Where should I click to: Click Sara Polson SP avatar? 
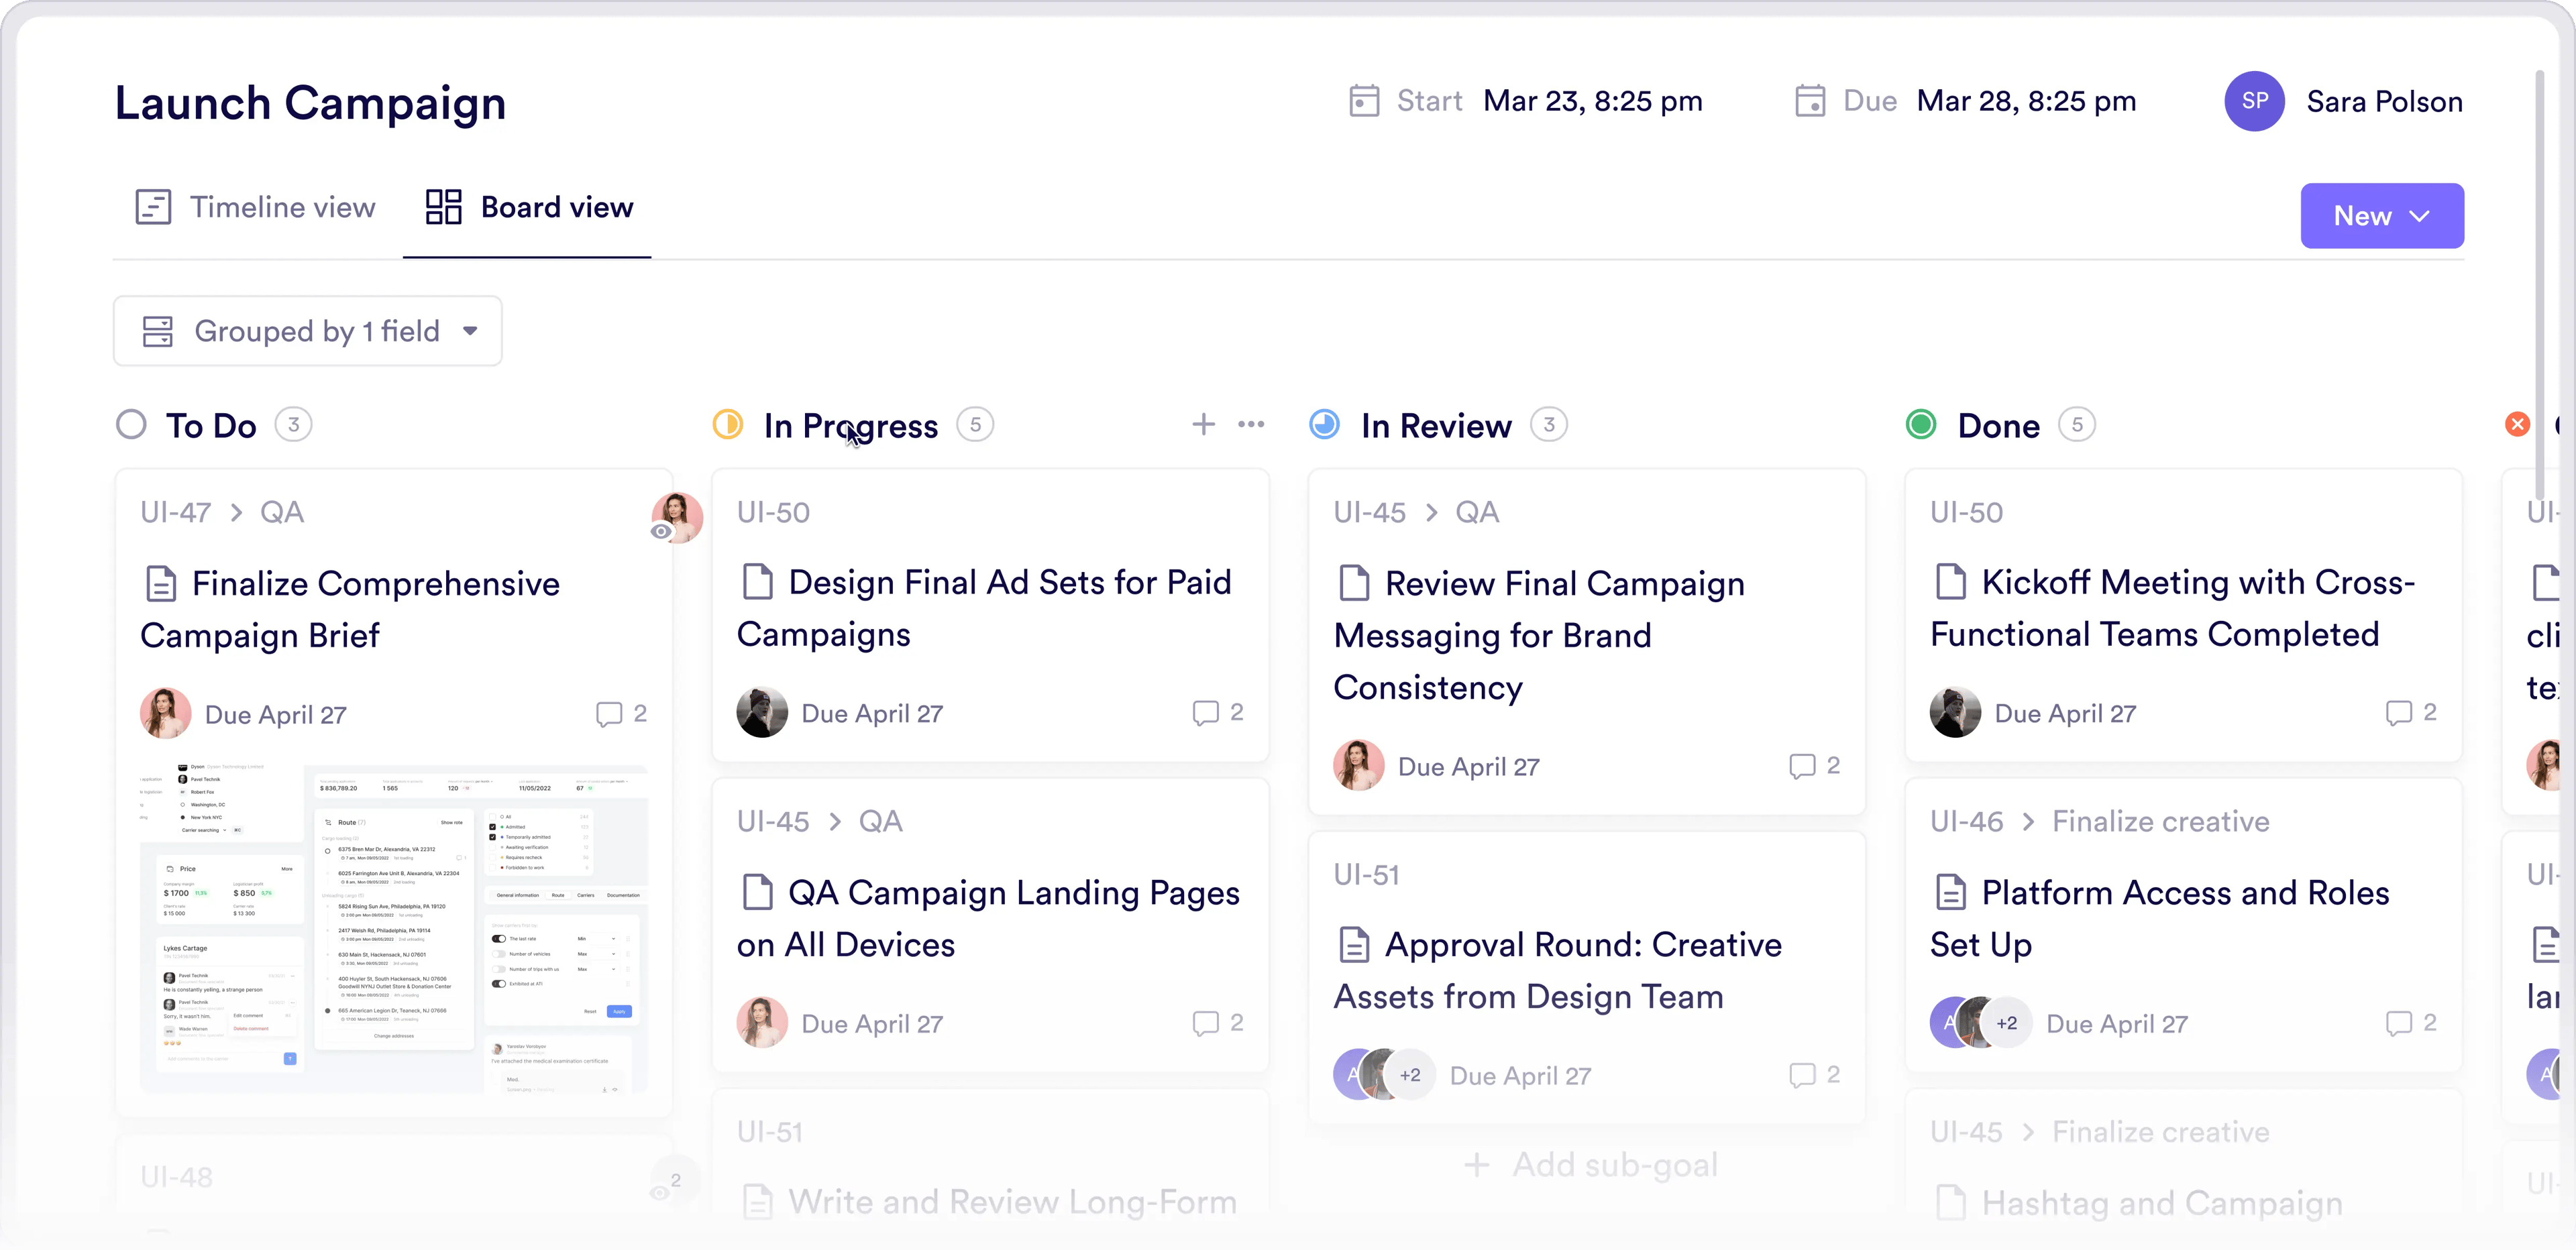pos(2254,101)
